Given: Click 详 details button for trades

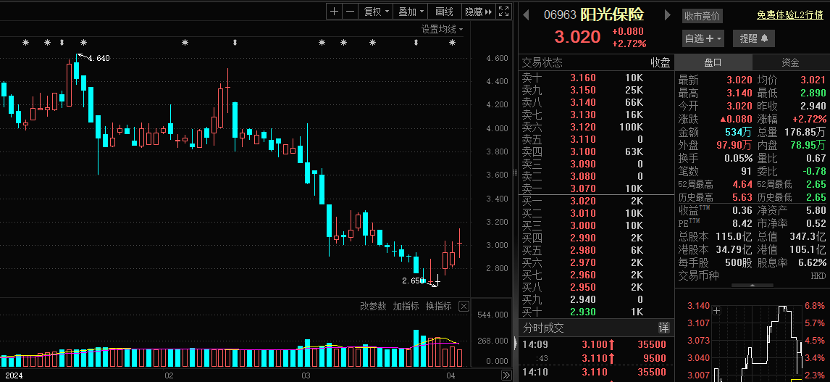Looking at the screenshot, I should [x=663, y=328].
